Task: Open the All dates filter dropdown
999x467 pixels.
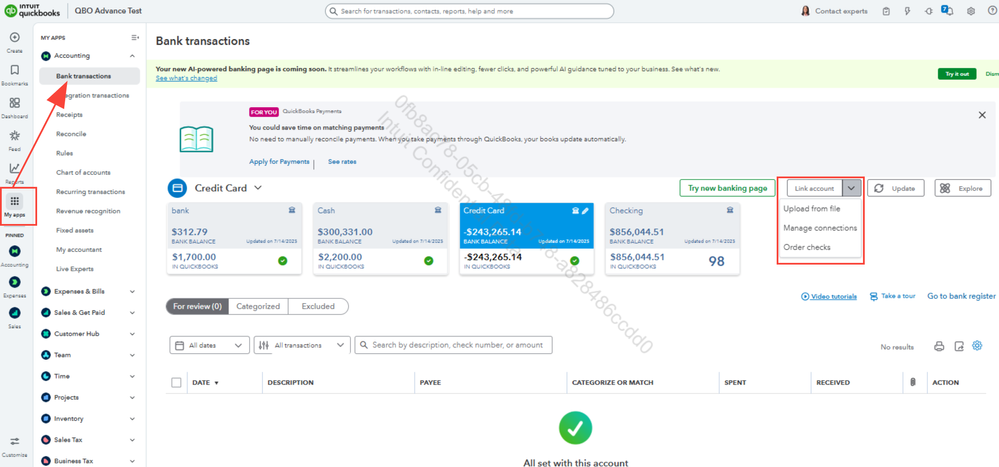Action: (209, 345)
